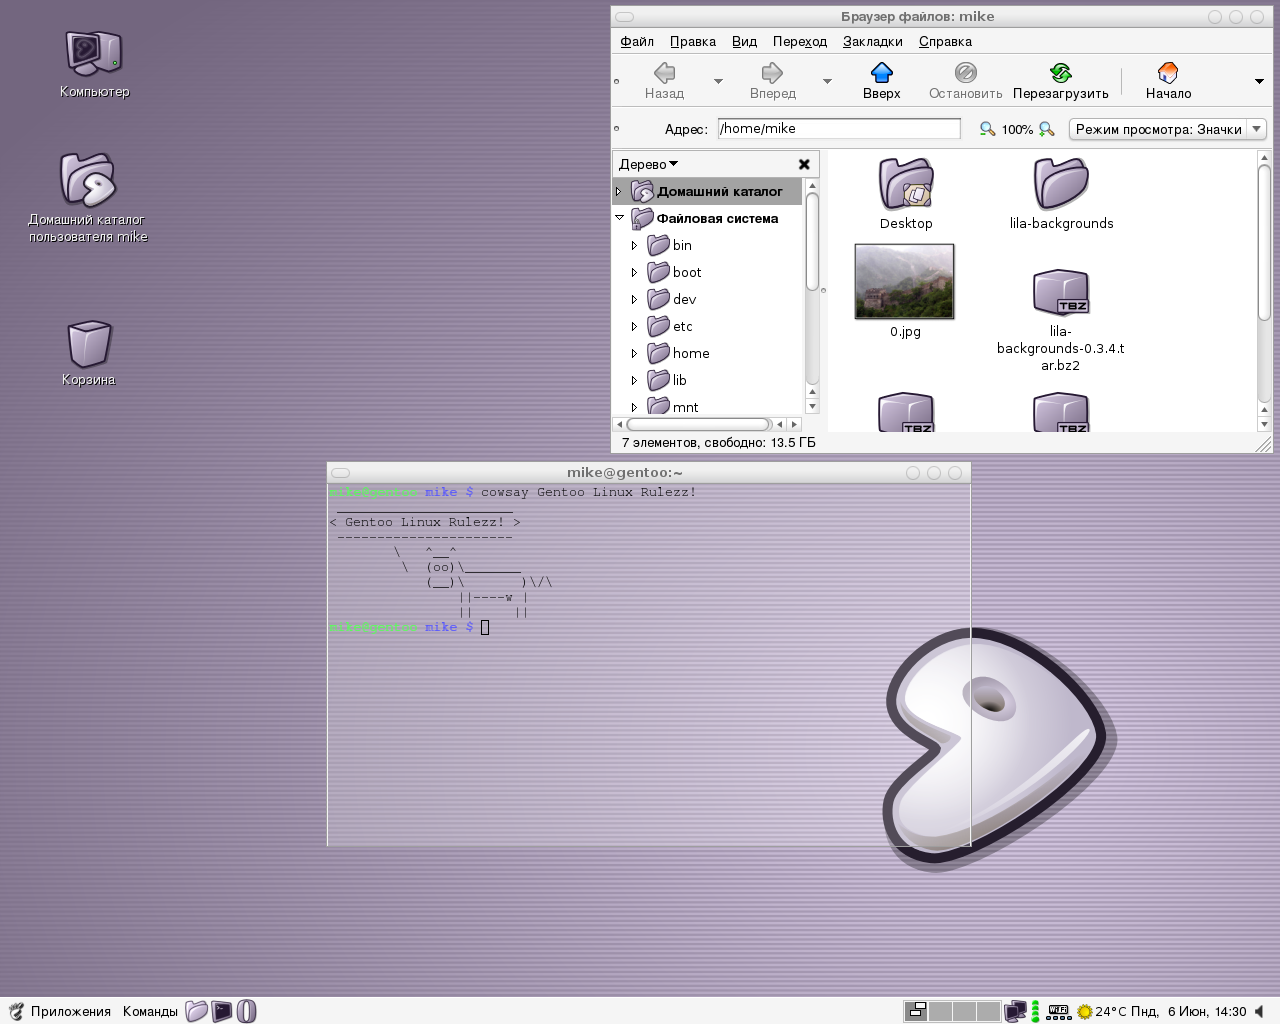Open the Desktop folder icon
Screen dimensions: 1280x1024
click(906, 184)
